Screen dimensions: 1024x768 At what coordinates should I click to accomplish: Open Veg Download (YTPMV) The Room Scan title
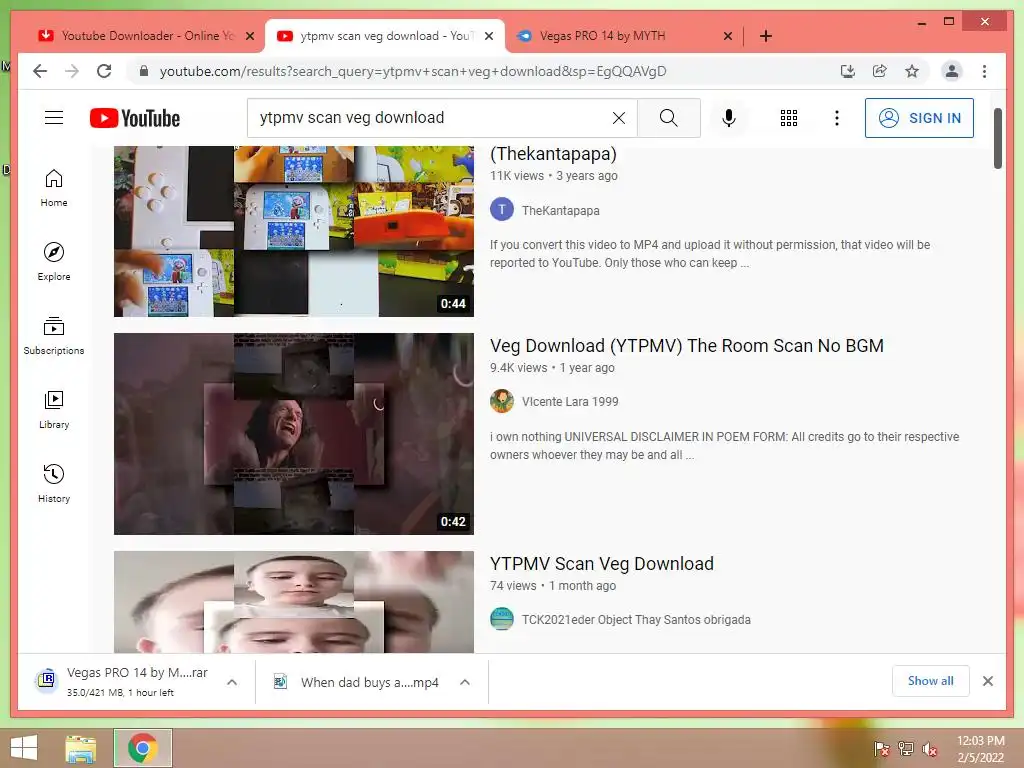pos(686,345)
